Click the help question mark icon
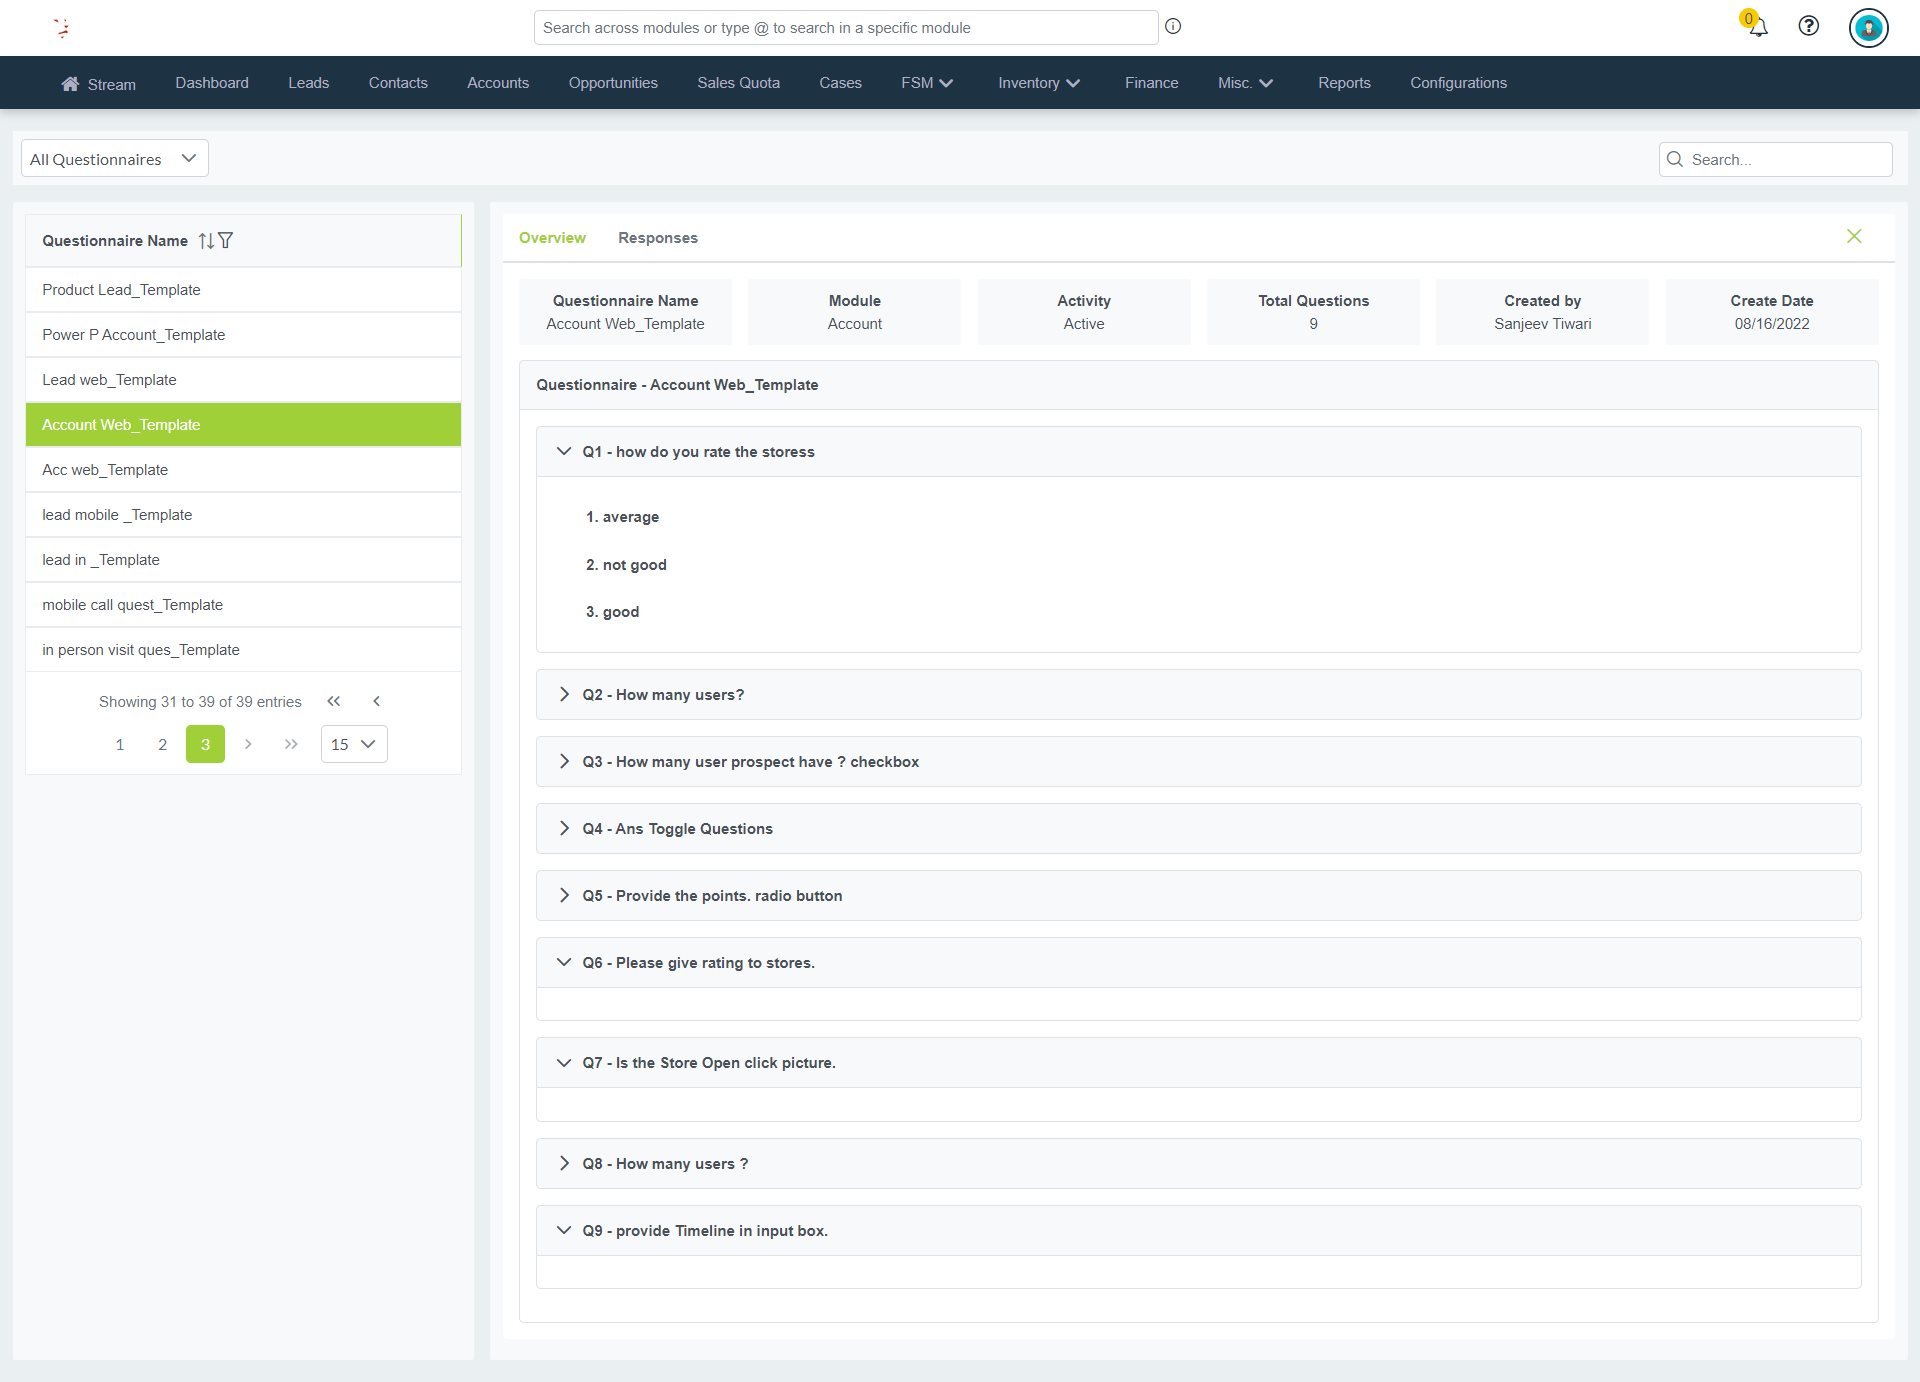 pos(1808,26)
